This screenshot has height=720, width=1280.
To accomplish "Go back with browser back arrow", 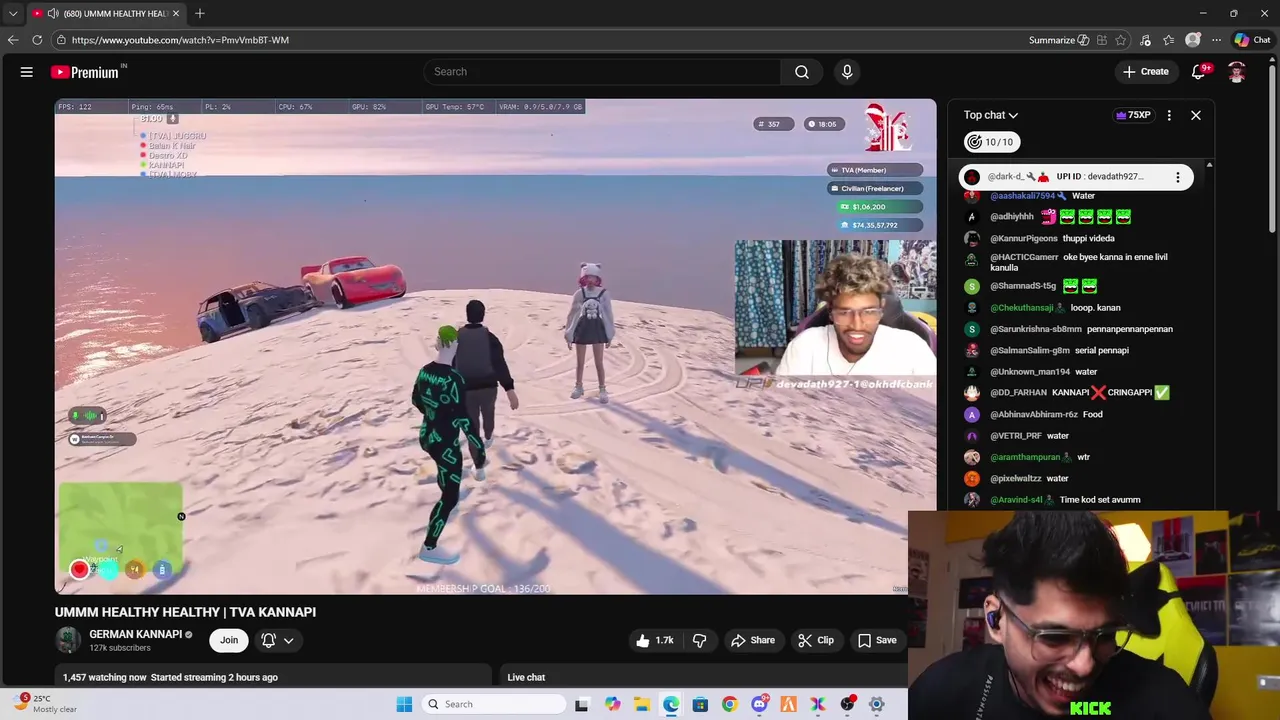I will coord(13,40).
